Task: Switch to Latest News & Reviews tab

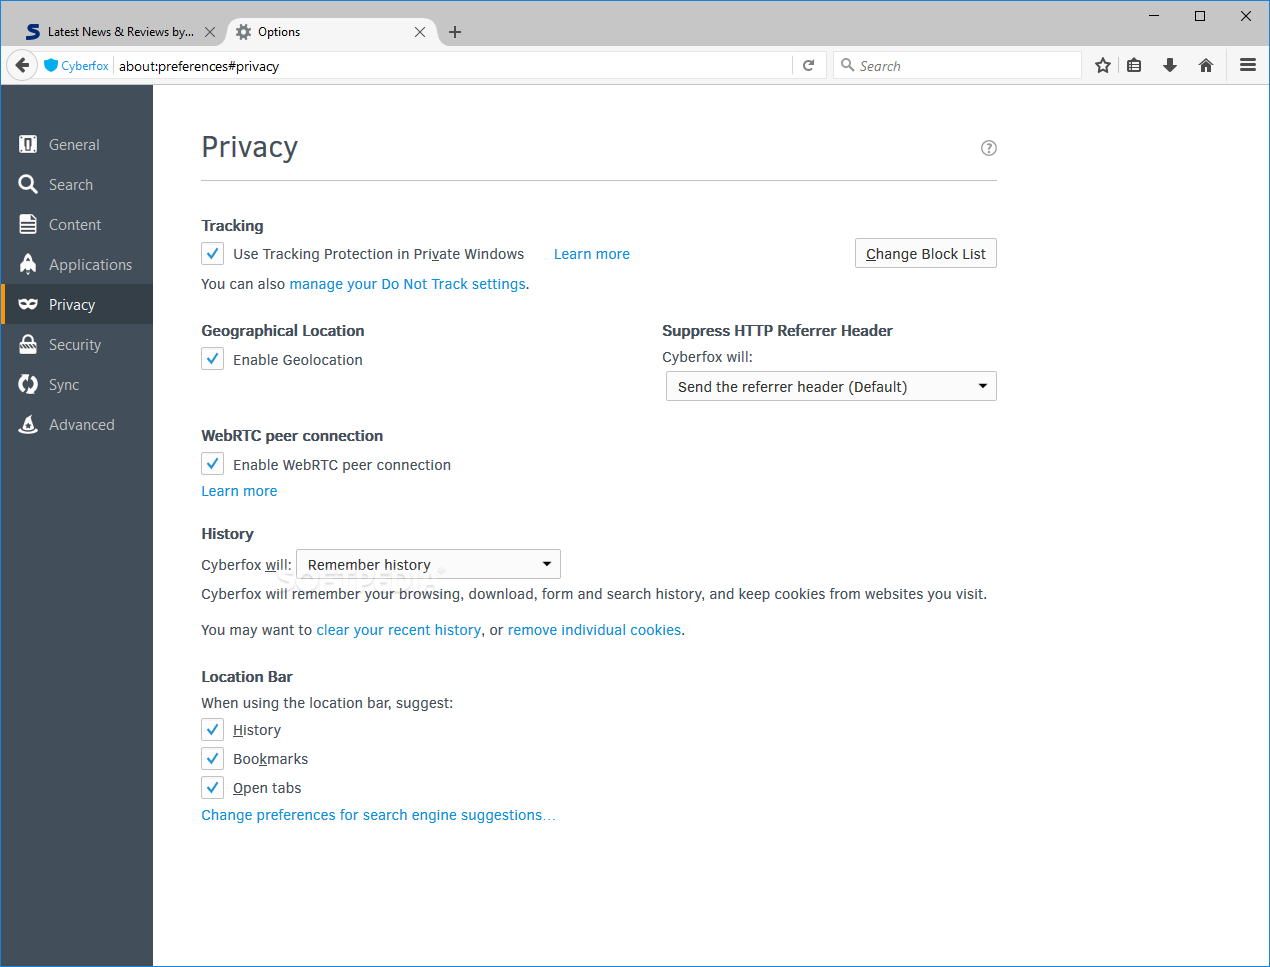Action: [x=120, y=32]
